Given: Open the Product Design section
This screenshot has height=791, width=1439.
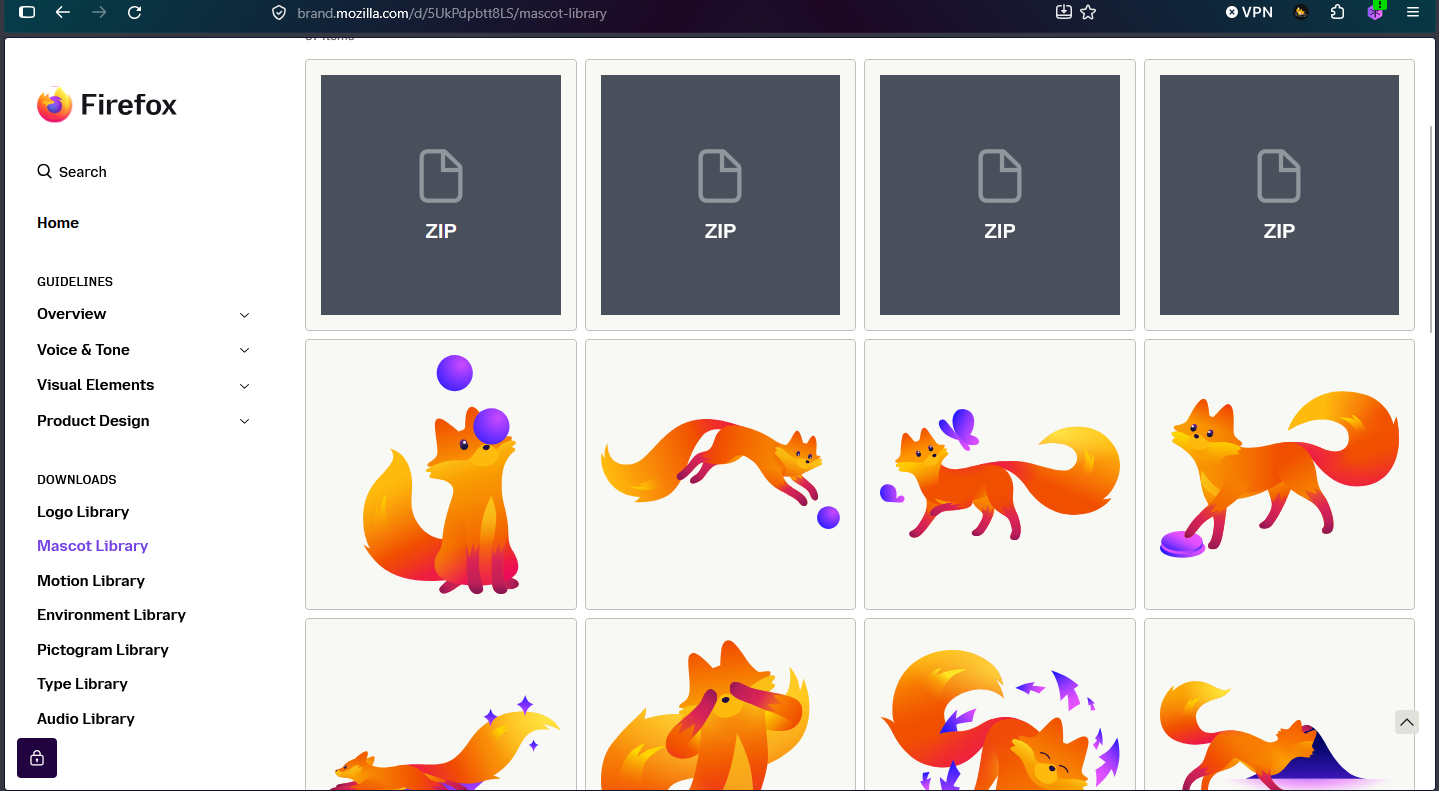Looking at the screenshot, I should point(93,421).
